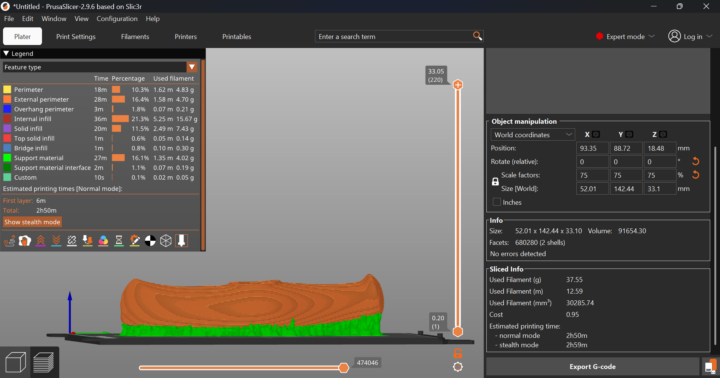
Task: Switch to 3D editor view cube icon
Action: tap(15, 362)
